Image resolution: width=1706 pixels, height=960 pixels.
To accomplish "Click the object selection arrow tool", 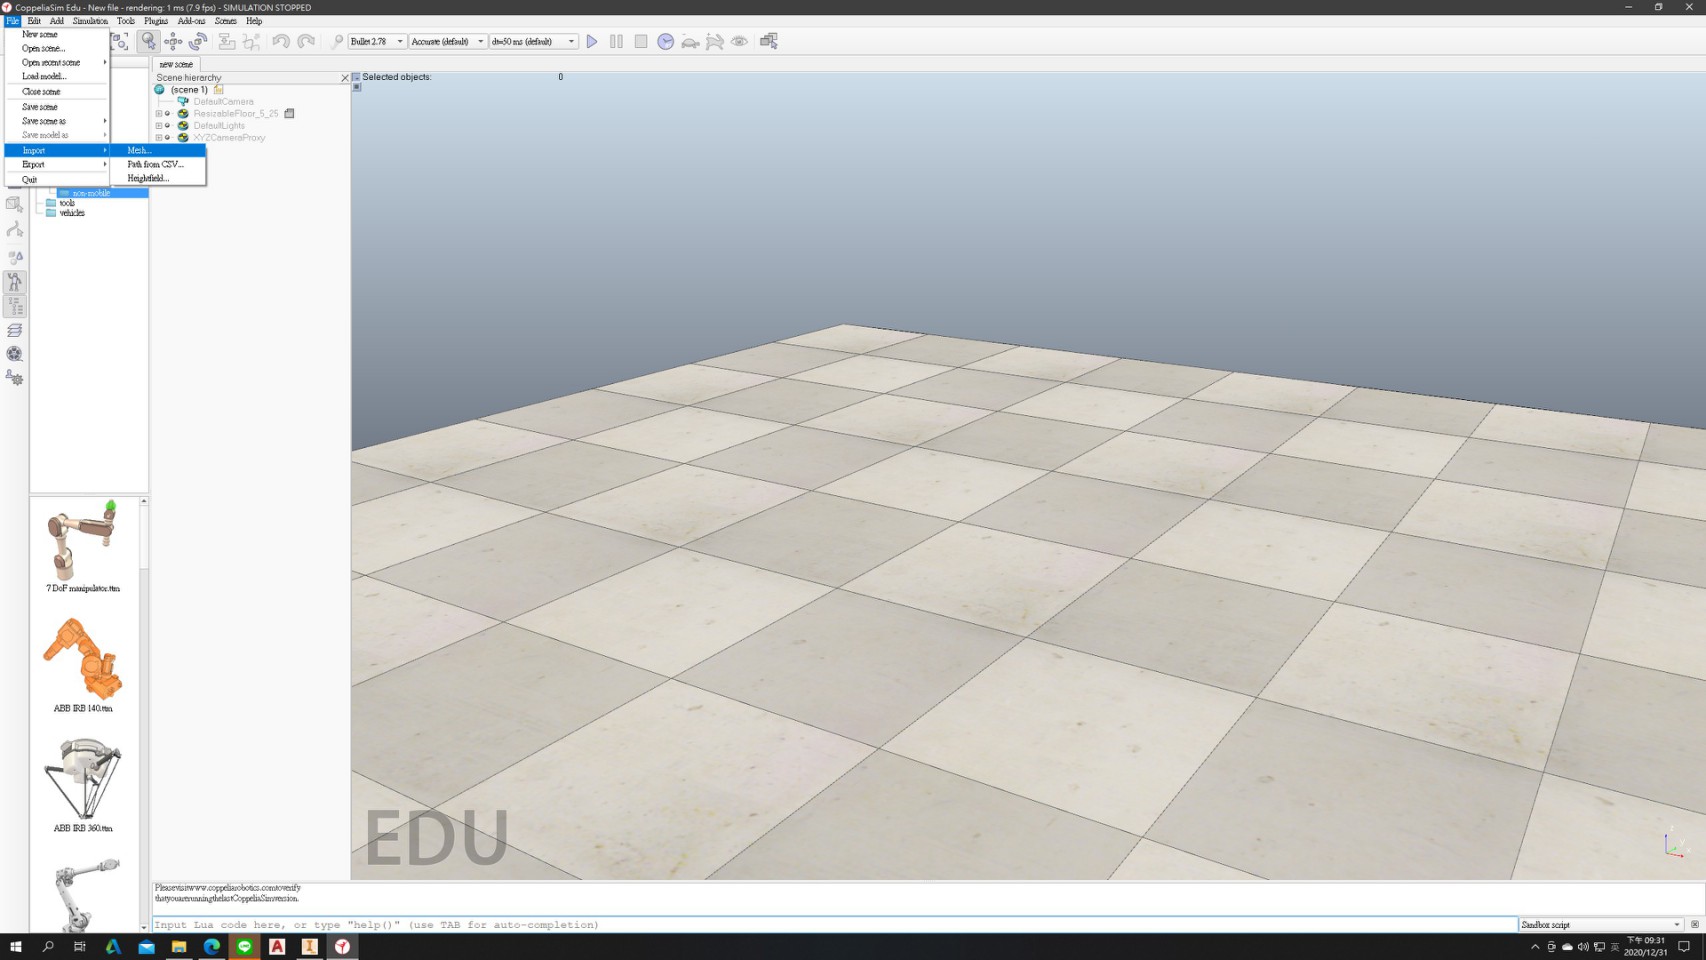I will [148, 41].
